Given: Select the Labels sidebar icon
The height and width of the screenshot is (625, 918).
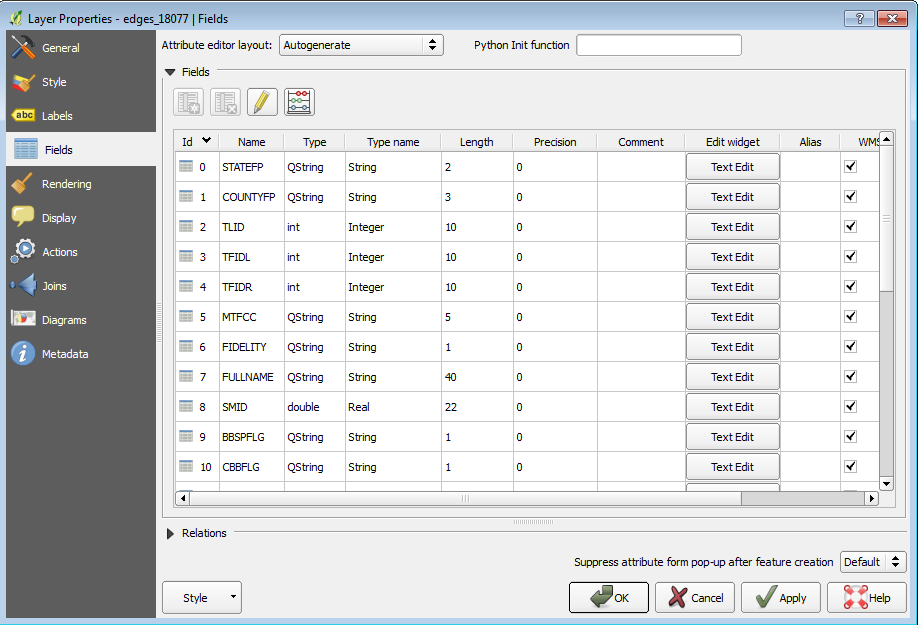Looking at the screenshot, I should coord(23,116).
